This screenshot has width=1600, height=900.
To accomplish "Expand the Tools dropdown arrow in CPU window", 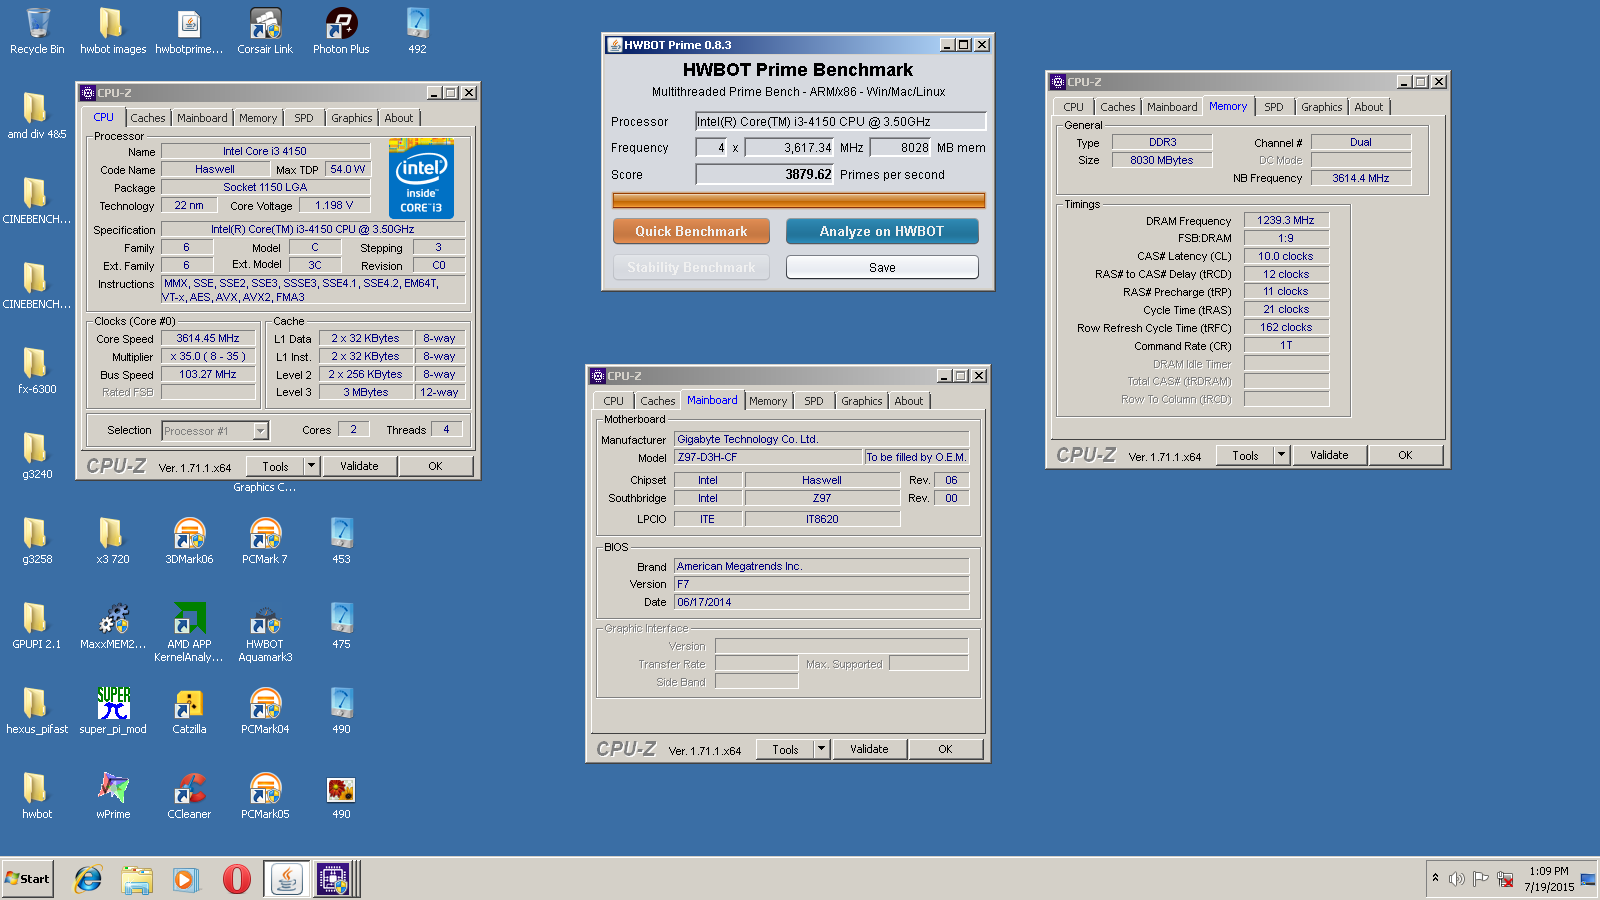I will tap(311, 466).
